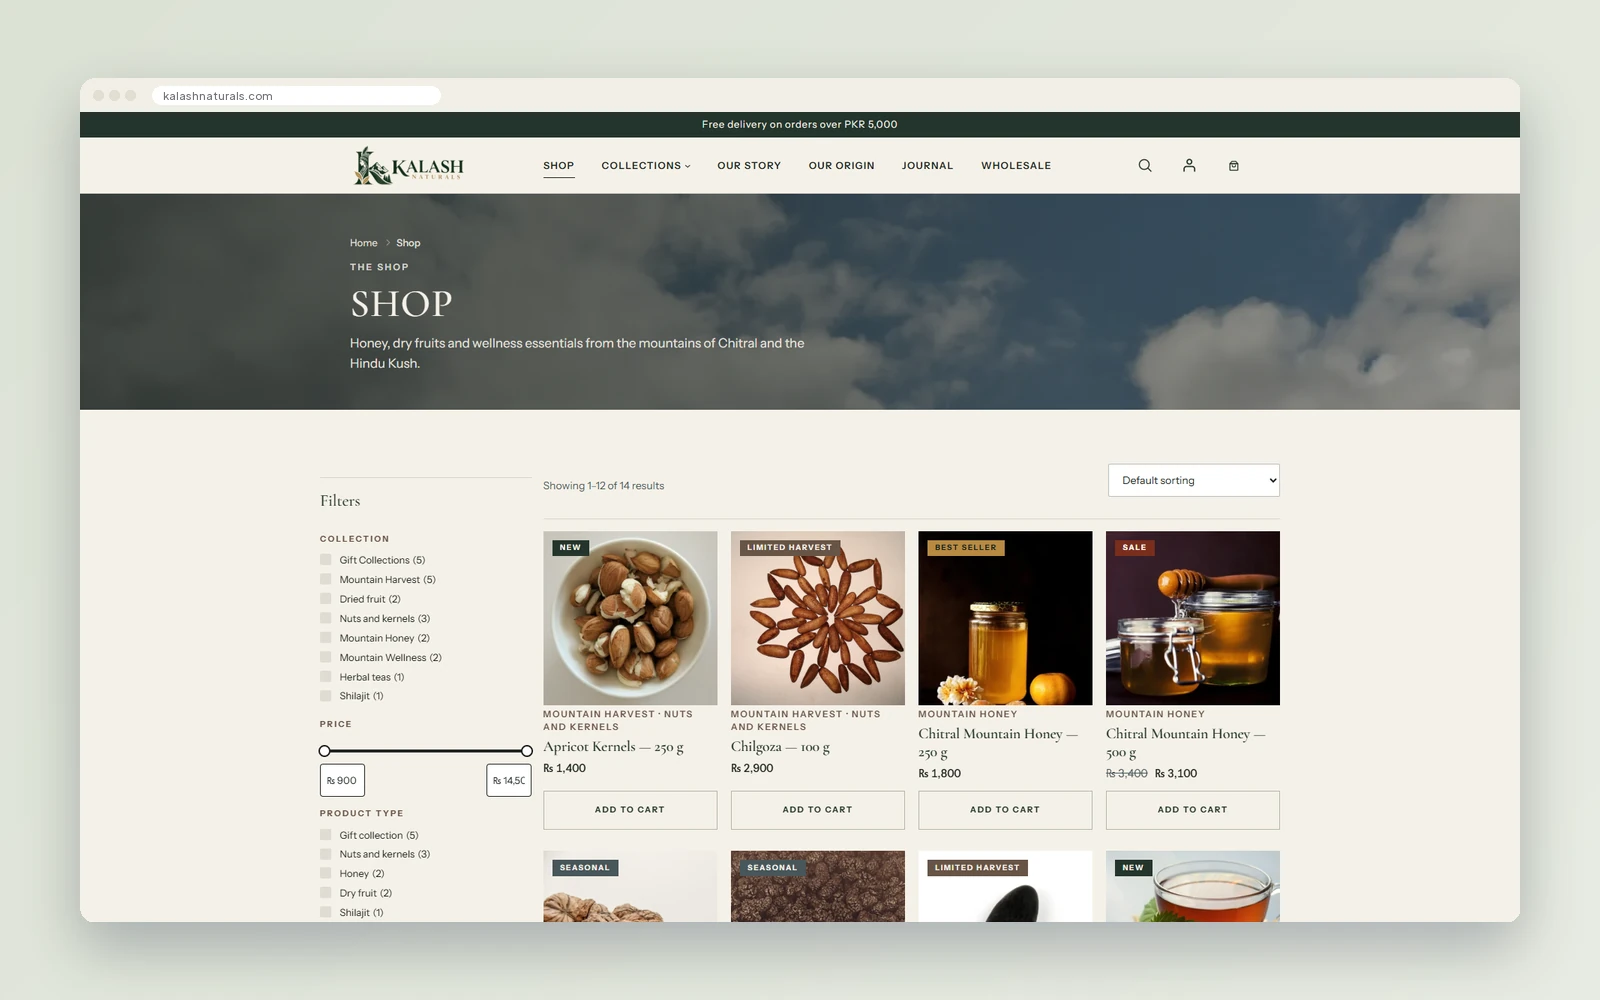
Task: Click the maximum price field ₨ 14,50
Action: (509, 781)
